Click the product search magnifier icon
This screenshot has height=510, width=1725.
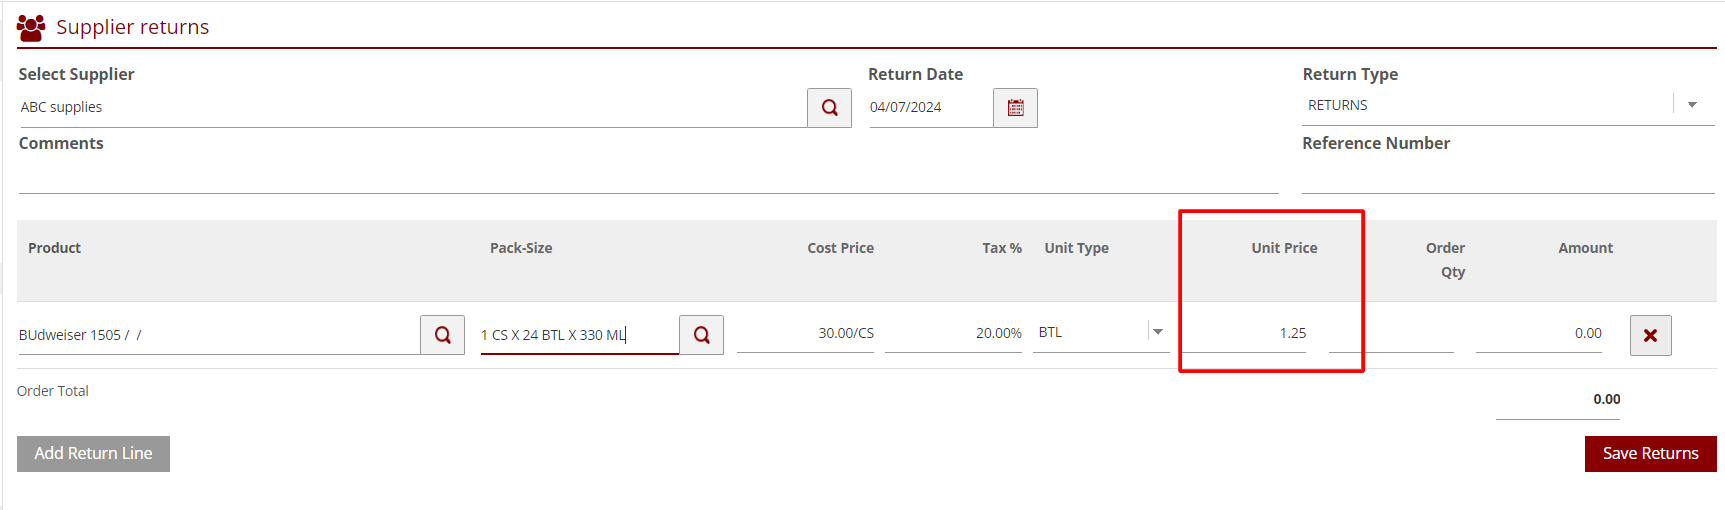442,335
